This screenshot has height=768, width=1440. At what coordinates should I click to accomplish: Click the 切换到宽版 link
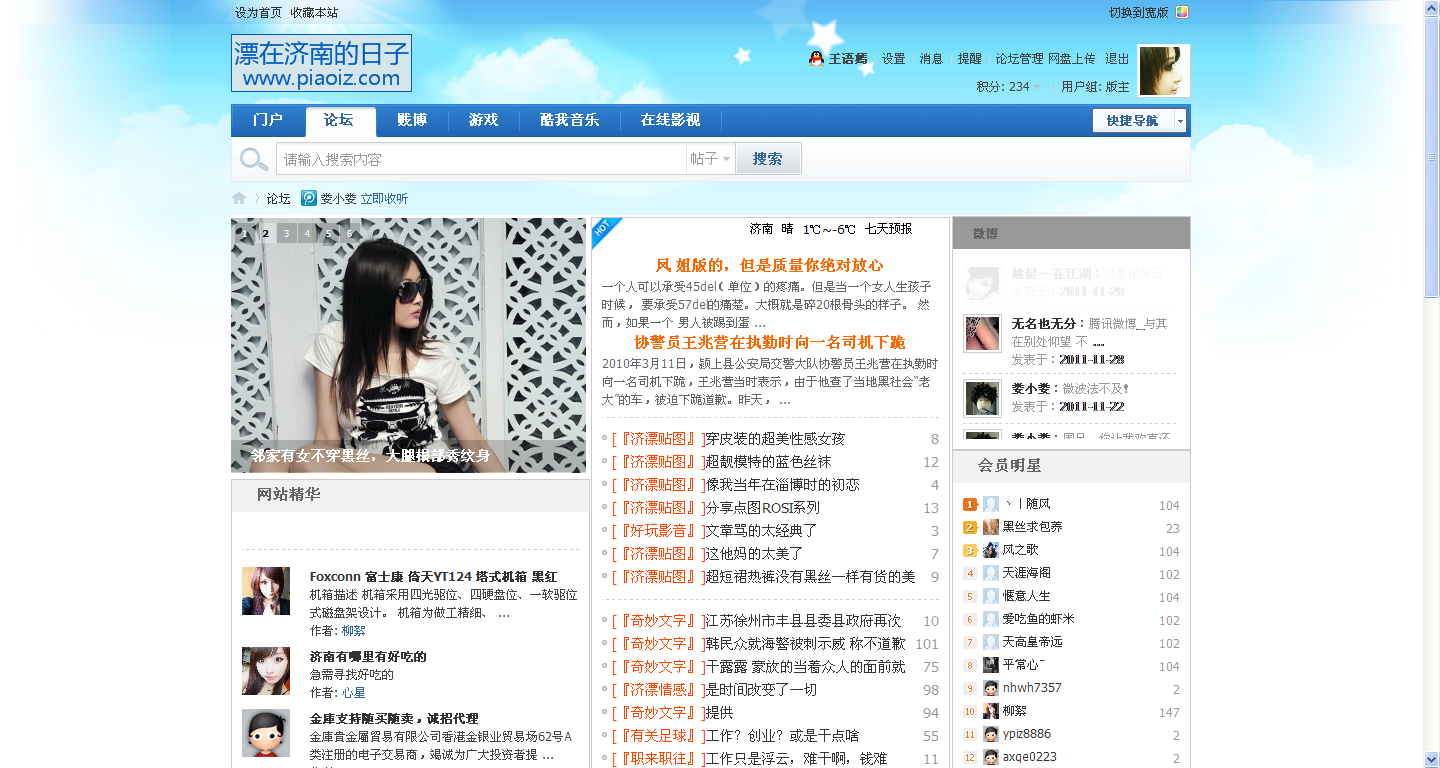(1139, 13)
